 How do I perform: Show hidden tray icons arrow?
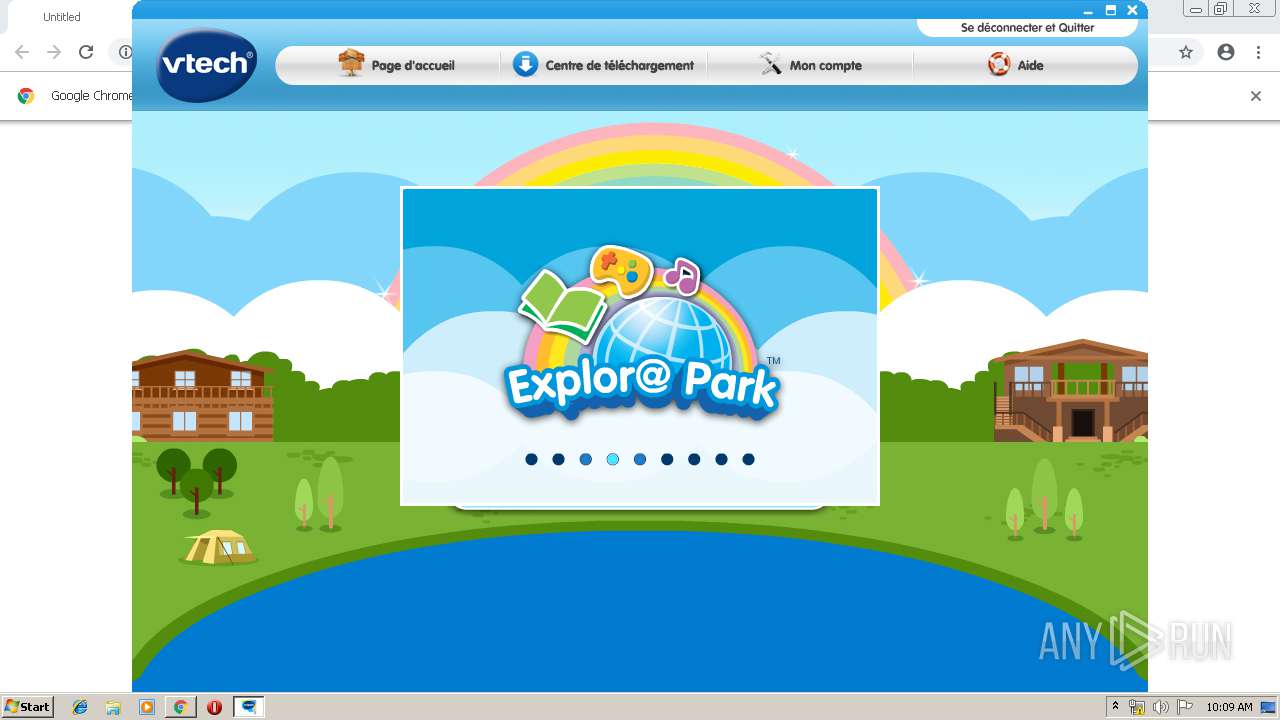[x=1115, y=707]
